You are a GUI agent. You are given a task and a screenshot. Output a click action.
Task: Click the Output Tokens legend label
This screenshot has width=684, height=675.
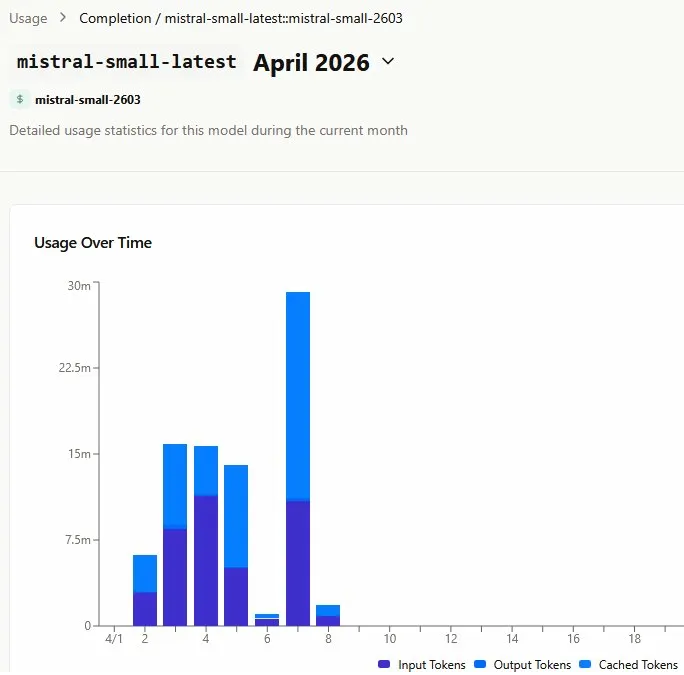coord(532,665)
